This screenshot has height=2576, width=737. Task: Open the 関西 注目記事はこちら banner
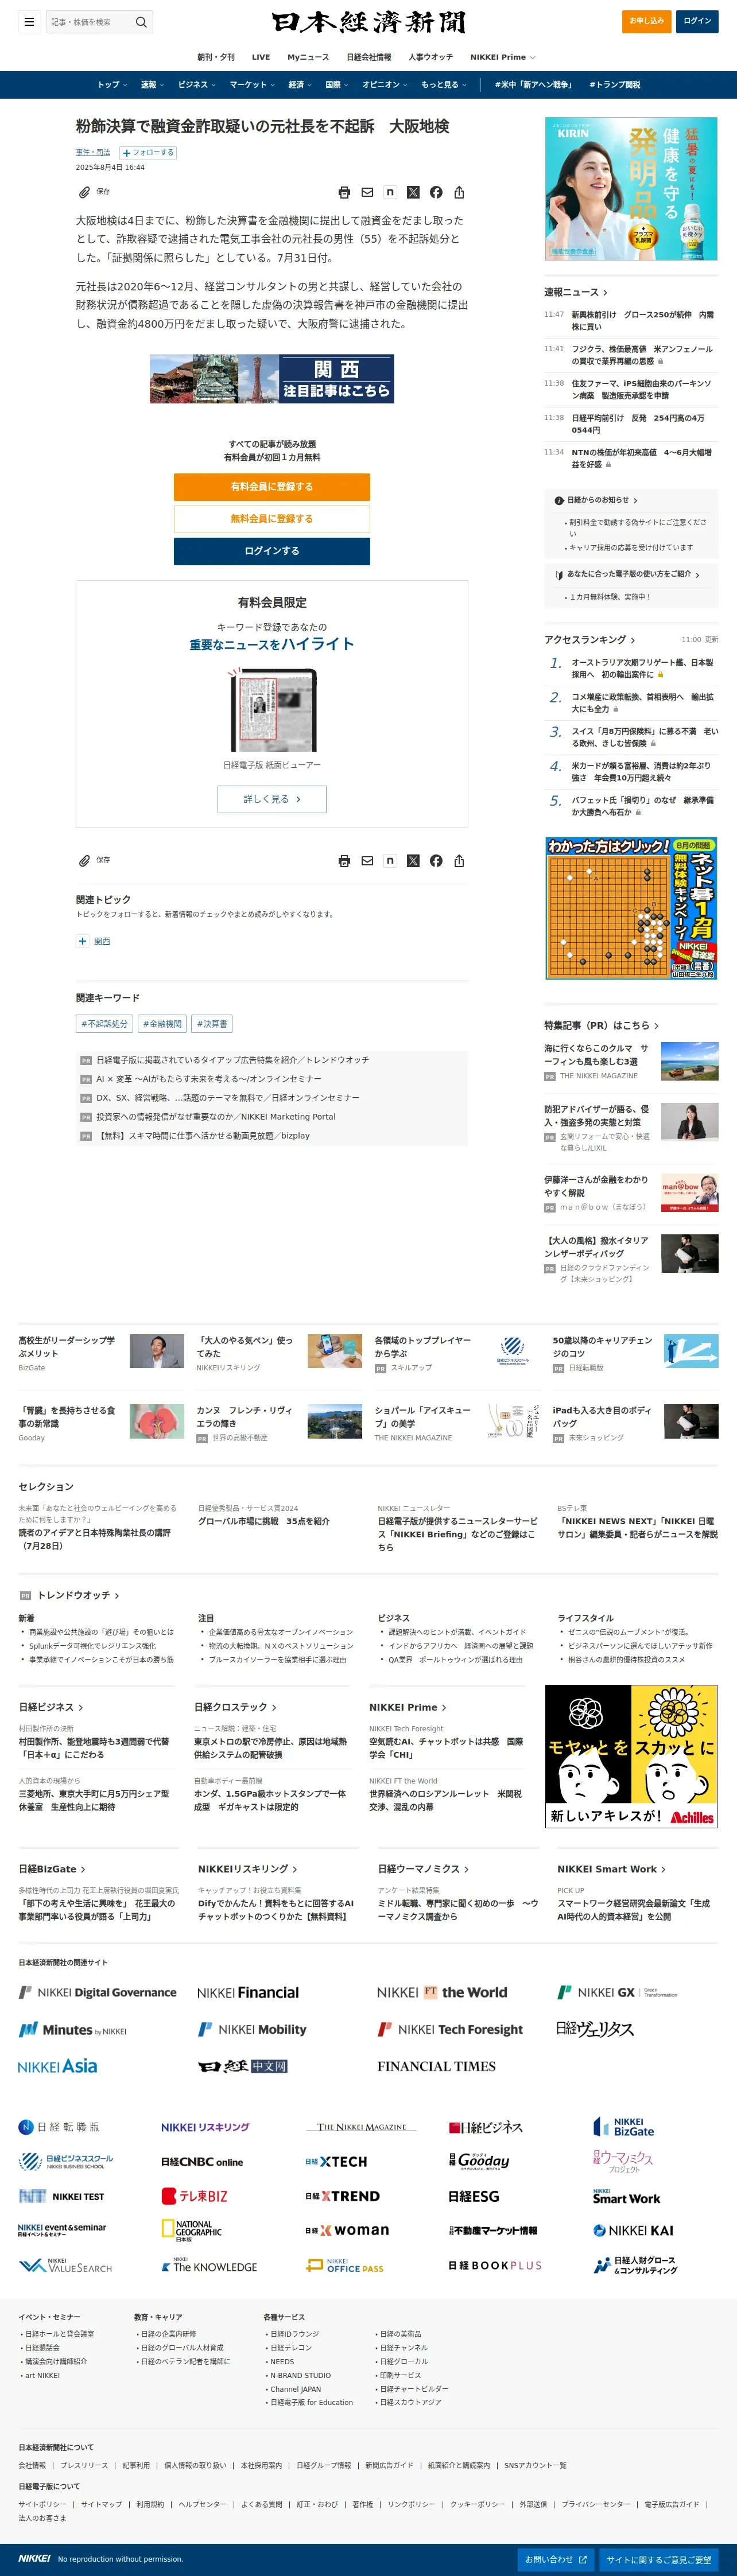click(x=272, y=379)
